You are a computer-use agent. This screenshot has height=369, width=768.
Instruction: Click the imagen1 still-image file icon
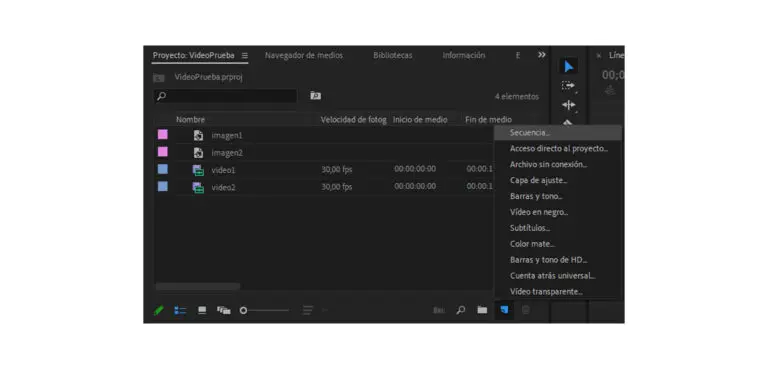[198, 135]
